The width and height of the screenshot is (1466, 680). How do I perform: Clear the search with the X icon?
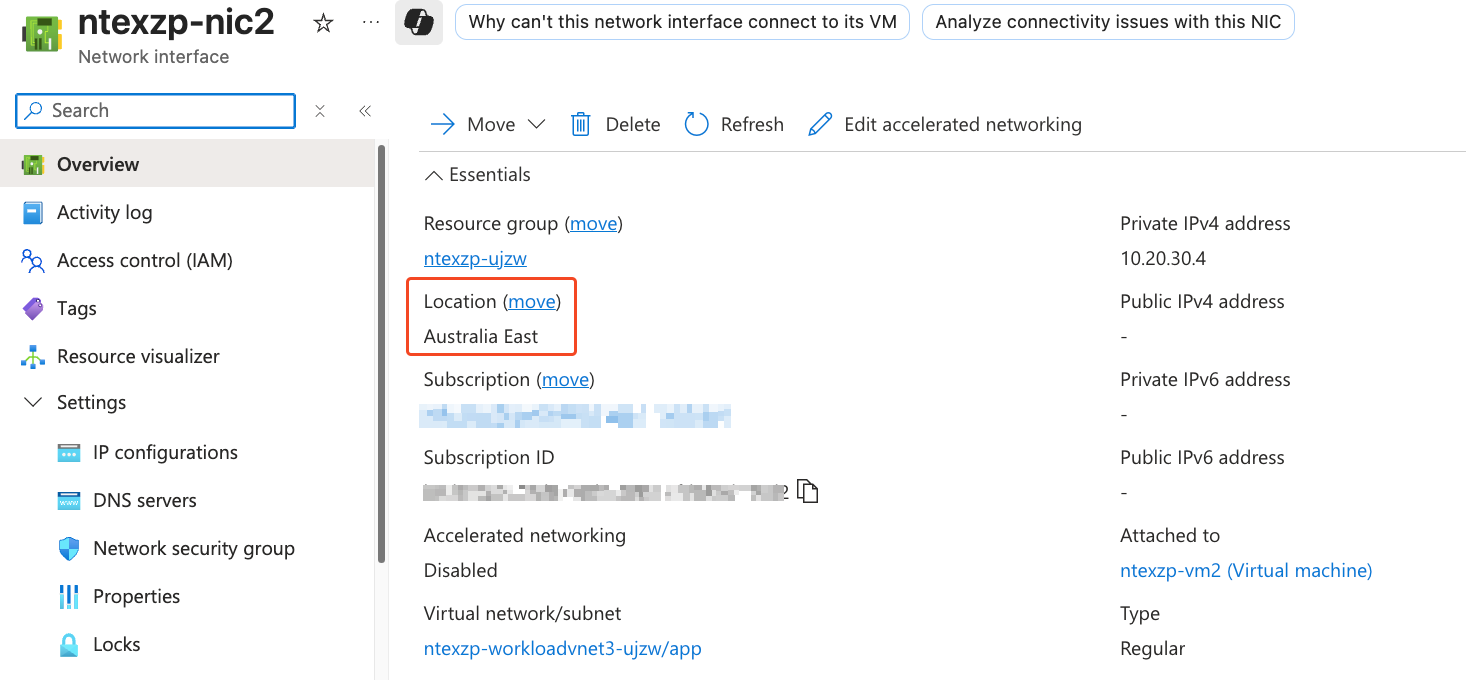(320, 111)
